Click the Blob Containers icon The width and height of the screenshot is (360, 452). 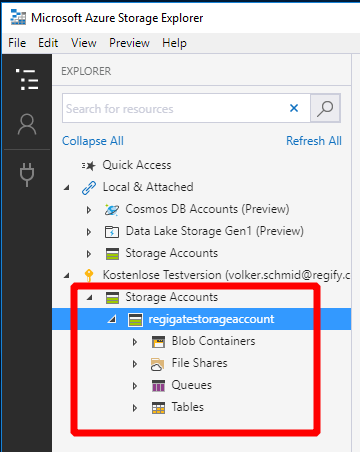158,342
